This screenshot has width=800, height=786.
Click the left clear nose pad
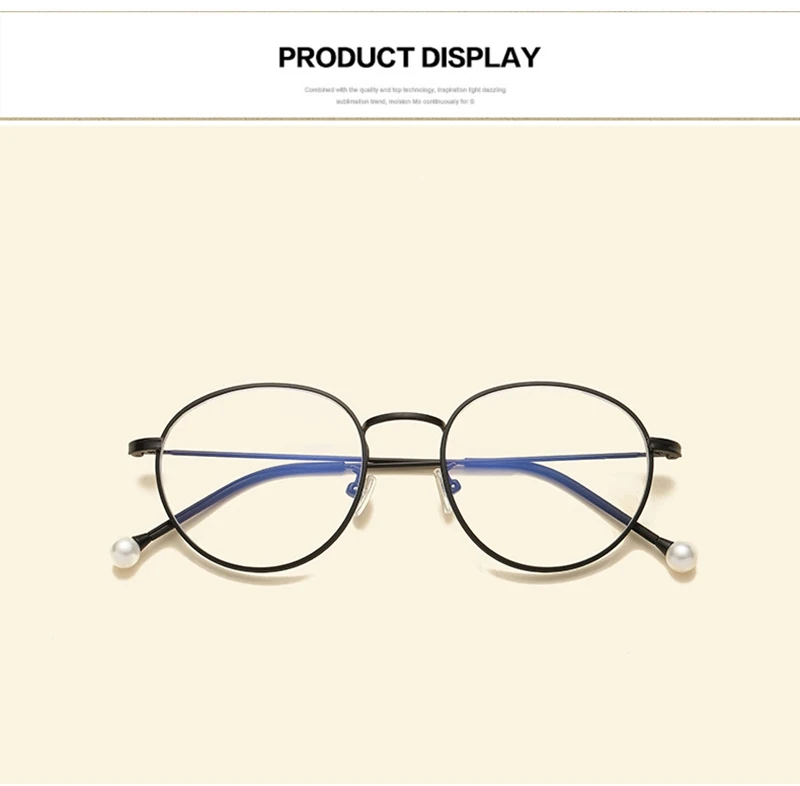365,494
